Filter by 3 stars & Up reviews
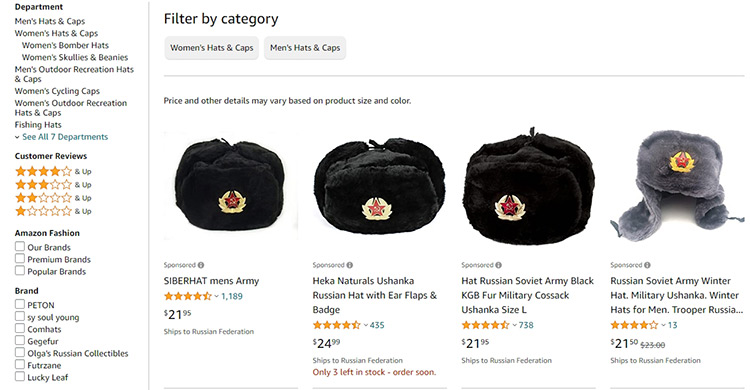Screen dimensions: 750x390 point(53,185)
